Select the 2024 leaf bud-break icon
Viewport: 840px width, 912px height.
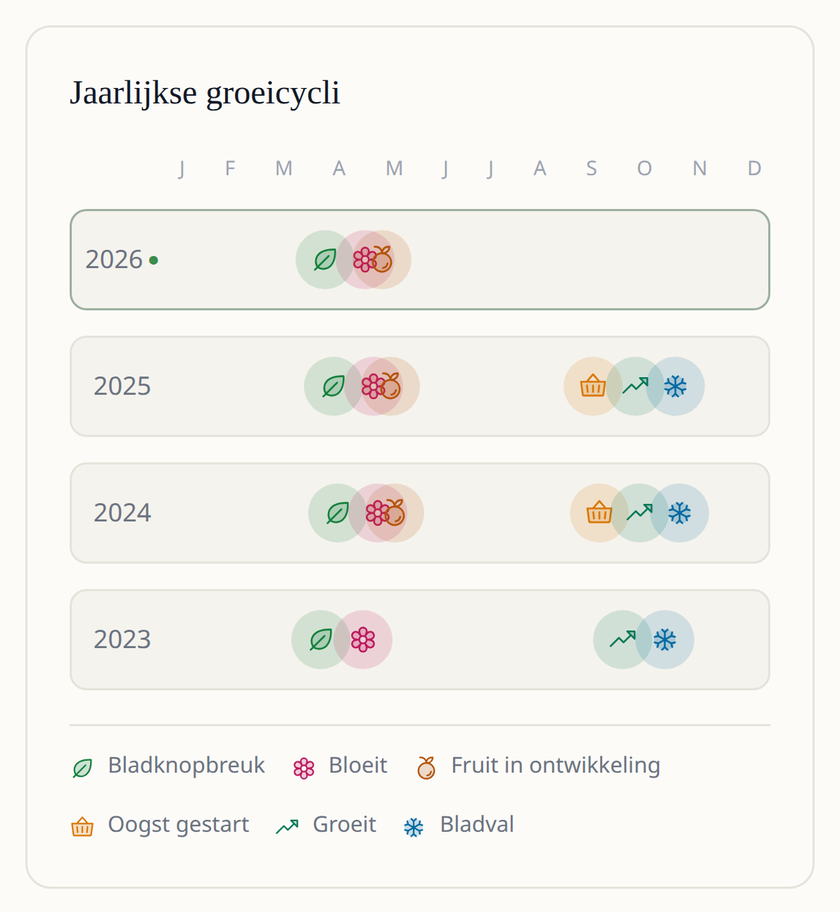coord(337,513)
